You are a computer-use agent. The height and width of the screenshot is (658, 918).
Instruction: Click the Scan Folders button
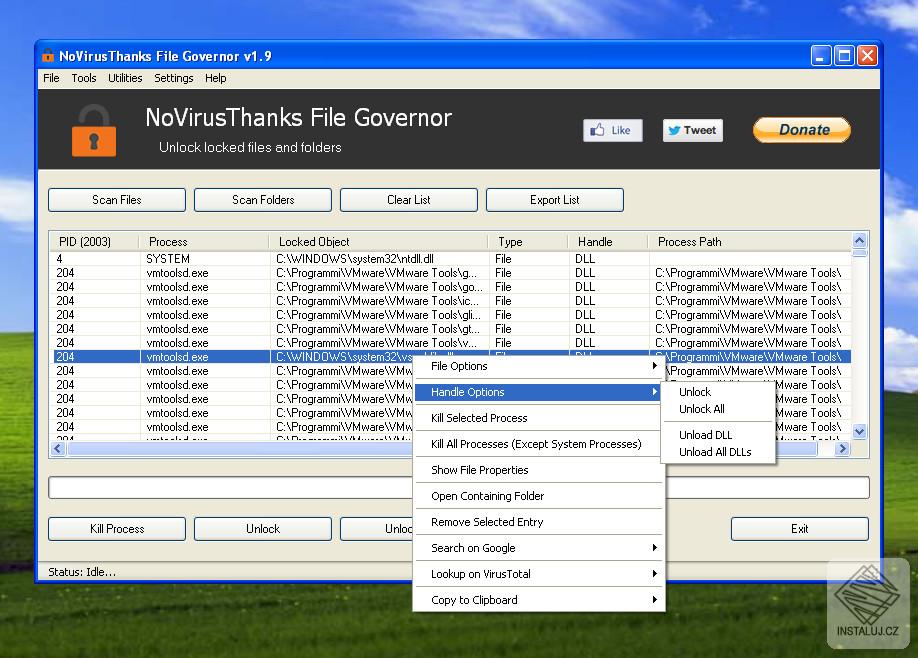pyautogui.click(x=263, y=200)
